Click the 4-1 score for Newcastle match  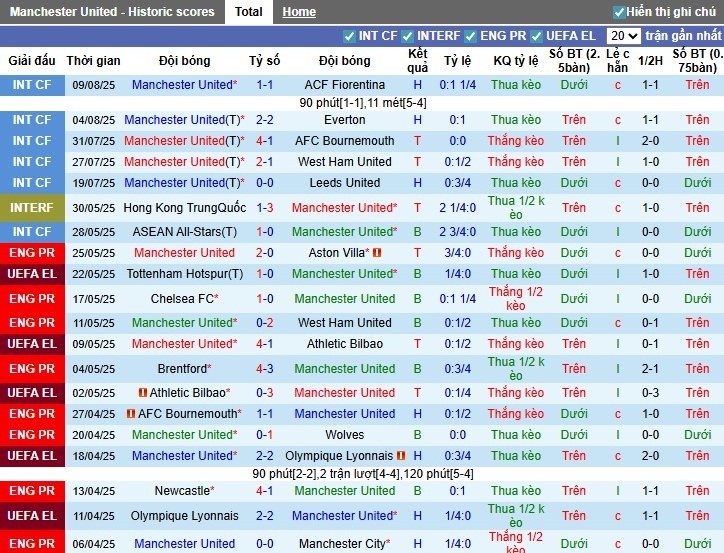(265, 491)
